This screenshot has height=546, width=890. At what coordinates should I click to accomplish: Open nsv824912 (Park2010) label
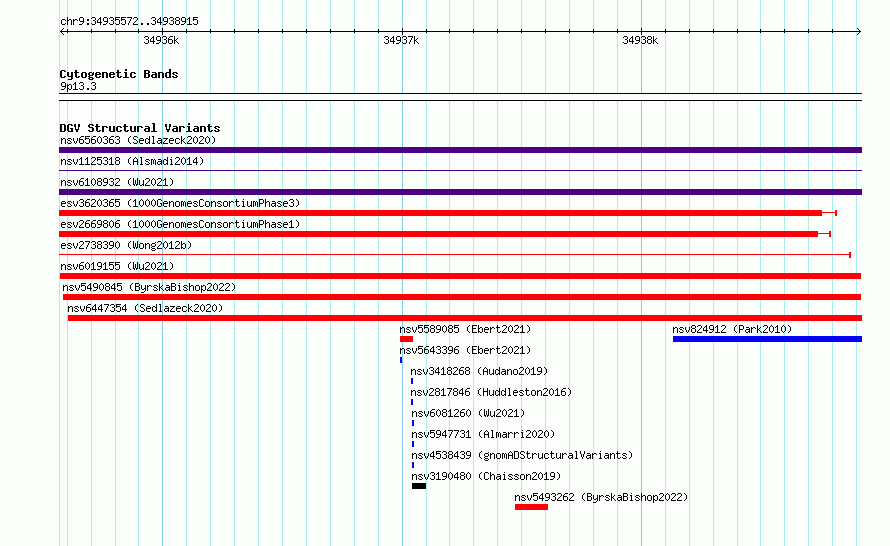[732, 329]
